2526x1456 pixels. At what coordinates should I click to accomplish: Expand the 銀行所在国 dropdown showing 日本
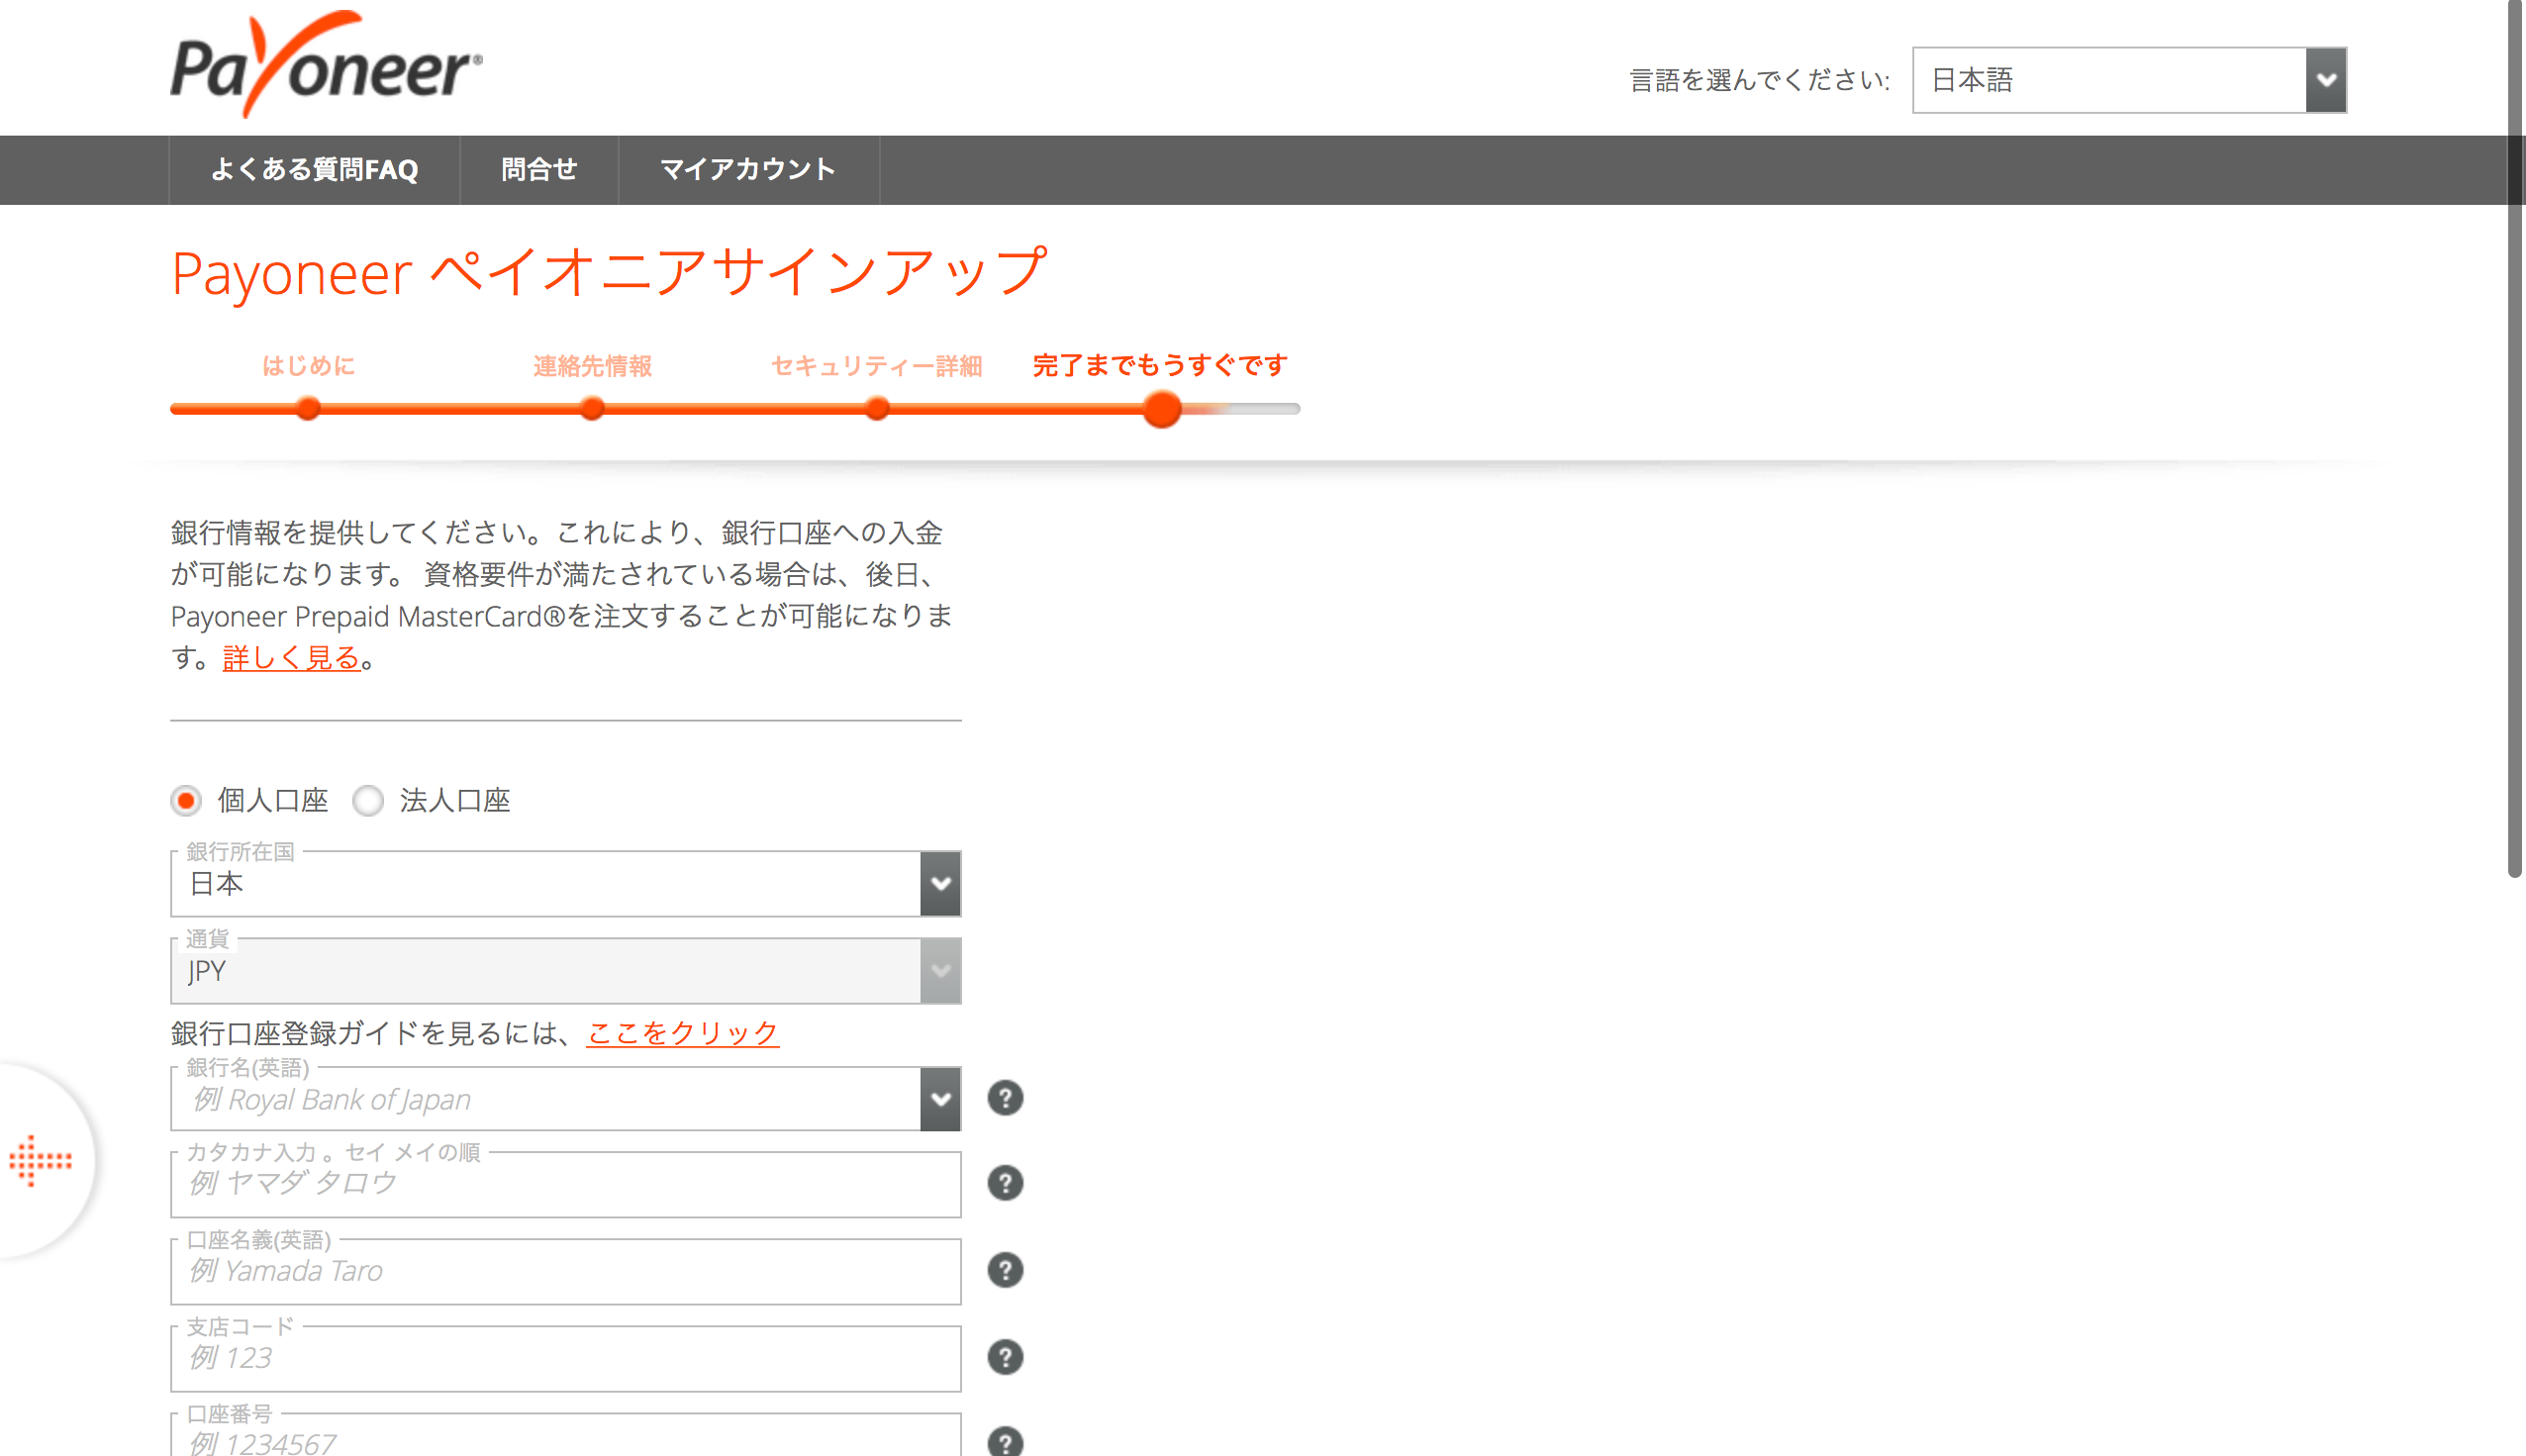pos(566,884)
